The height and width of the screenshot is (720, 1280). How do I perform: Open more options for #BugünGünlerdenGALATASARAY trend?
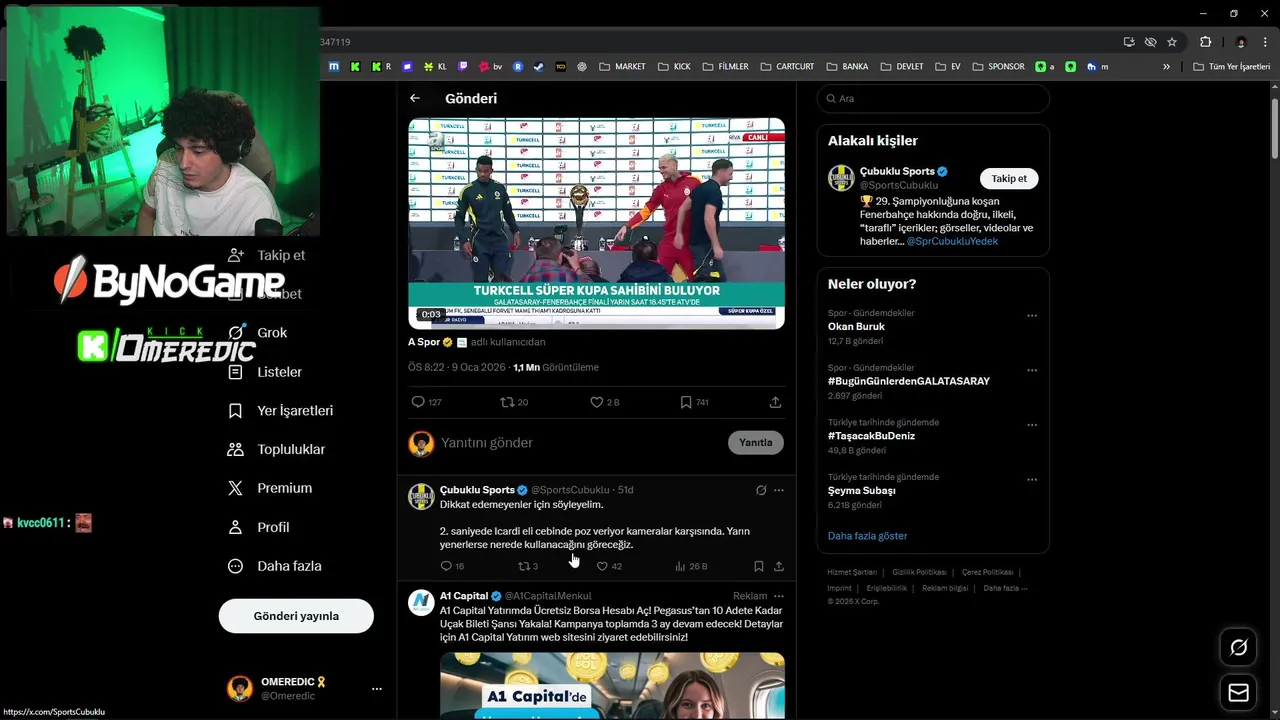click(x=1032, y=370)
